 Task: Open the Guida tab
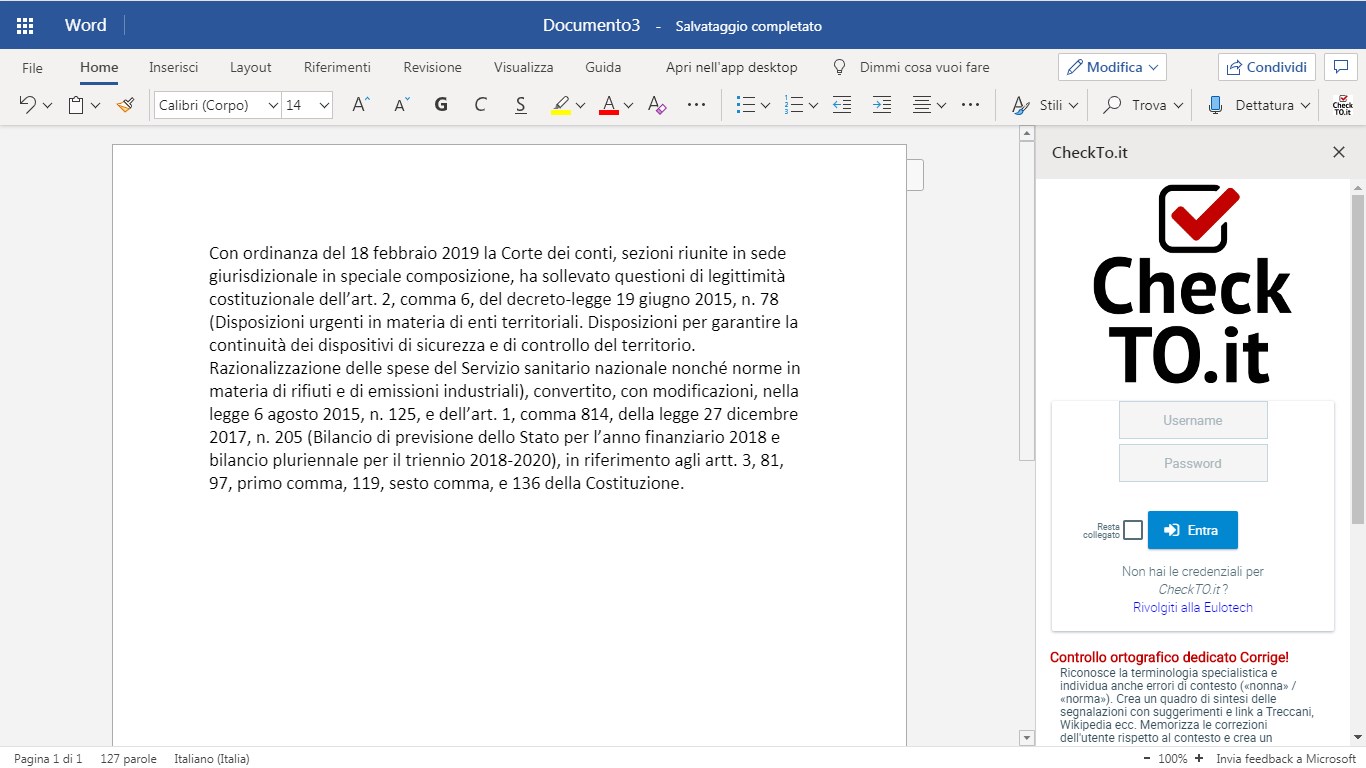(603, 67)
